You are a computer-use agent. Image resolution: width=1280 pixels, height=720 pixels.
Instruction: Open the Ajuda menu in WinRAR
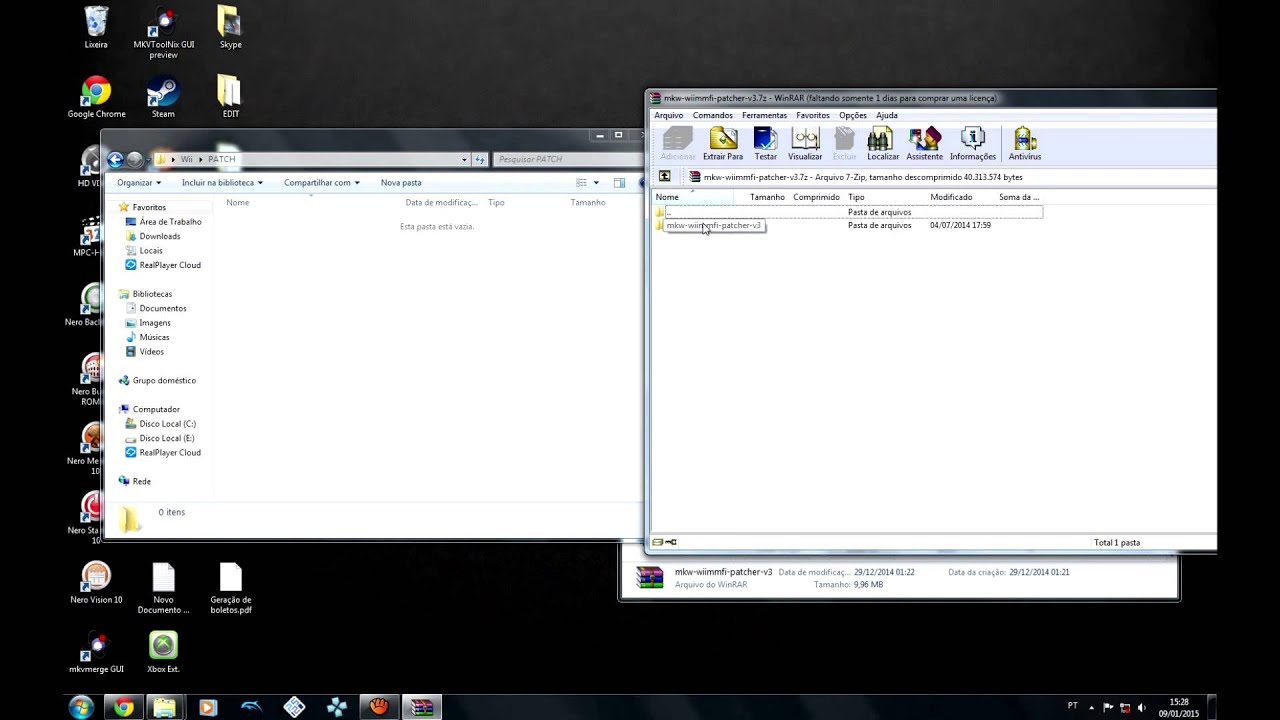tap(887, 115)
